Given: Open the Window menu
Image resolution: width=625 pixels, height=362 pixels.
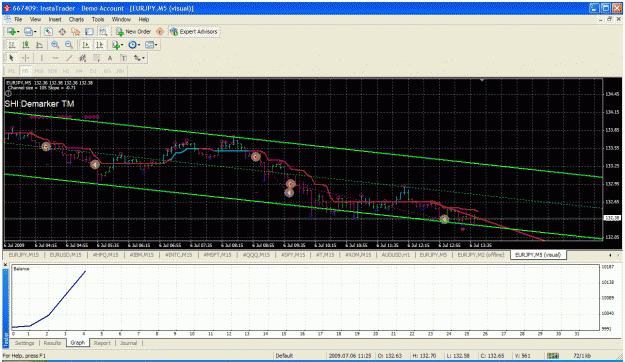Looking at the screenshot, I should pos(121,19).
